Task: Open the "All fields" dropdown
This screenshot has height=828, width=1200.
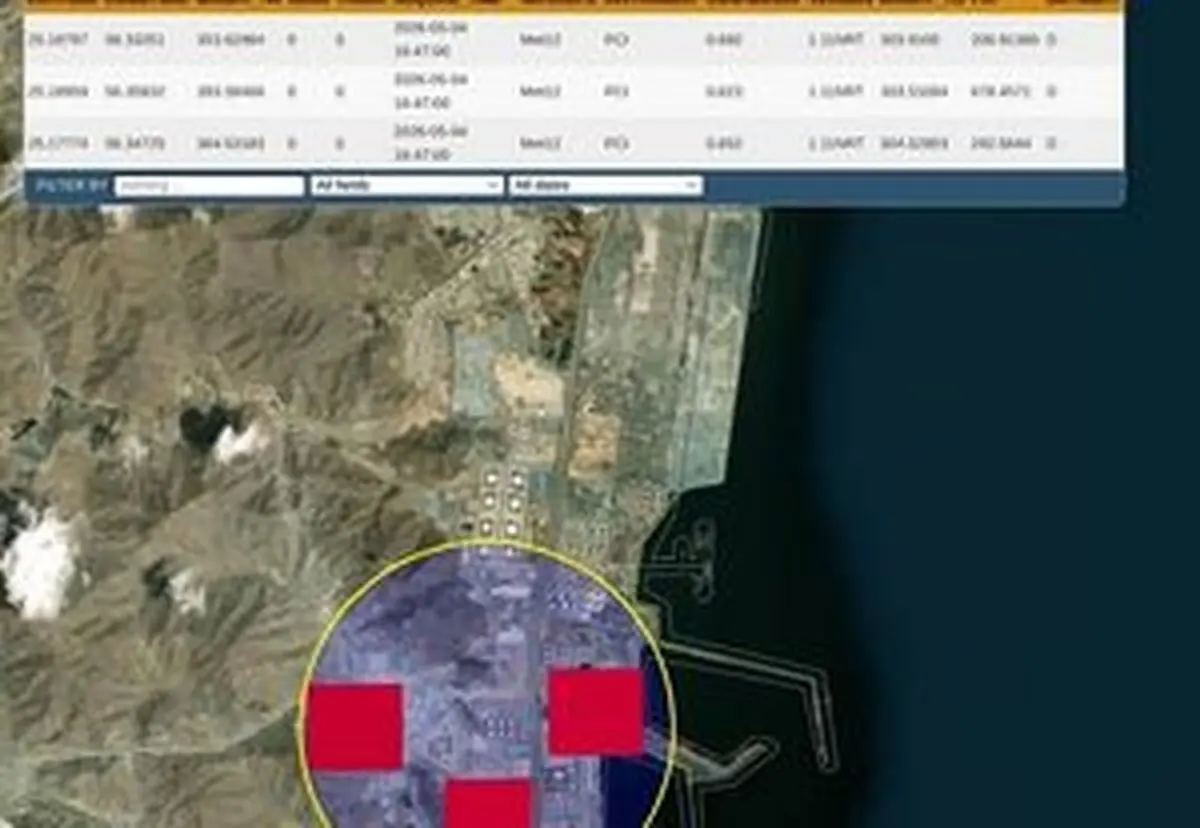Action: 407,186
